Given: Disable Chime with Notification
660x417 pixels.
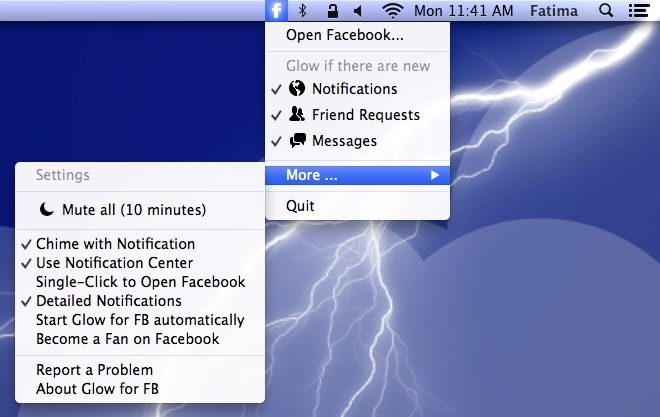Looking at the screenshot, I should click(x=140, y=244).
